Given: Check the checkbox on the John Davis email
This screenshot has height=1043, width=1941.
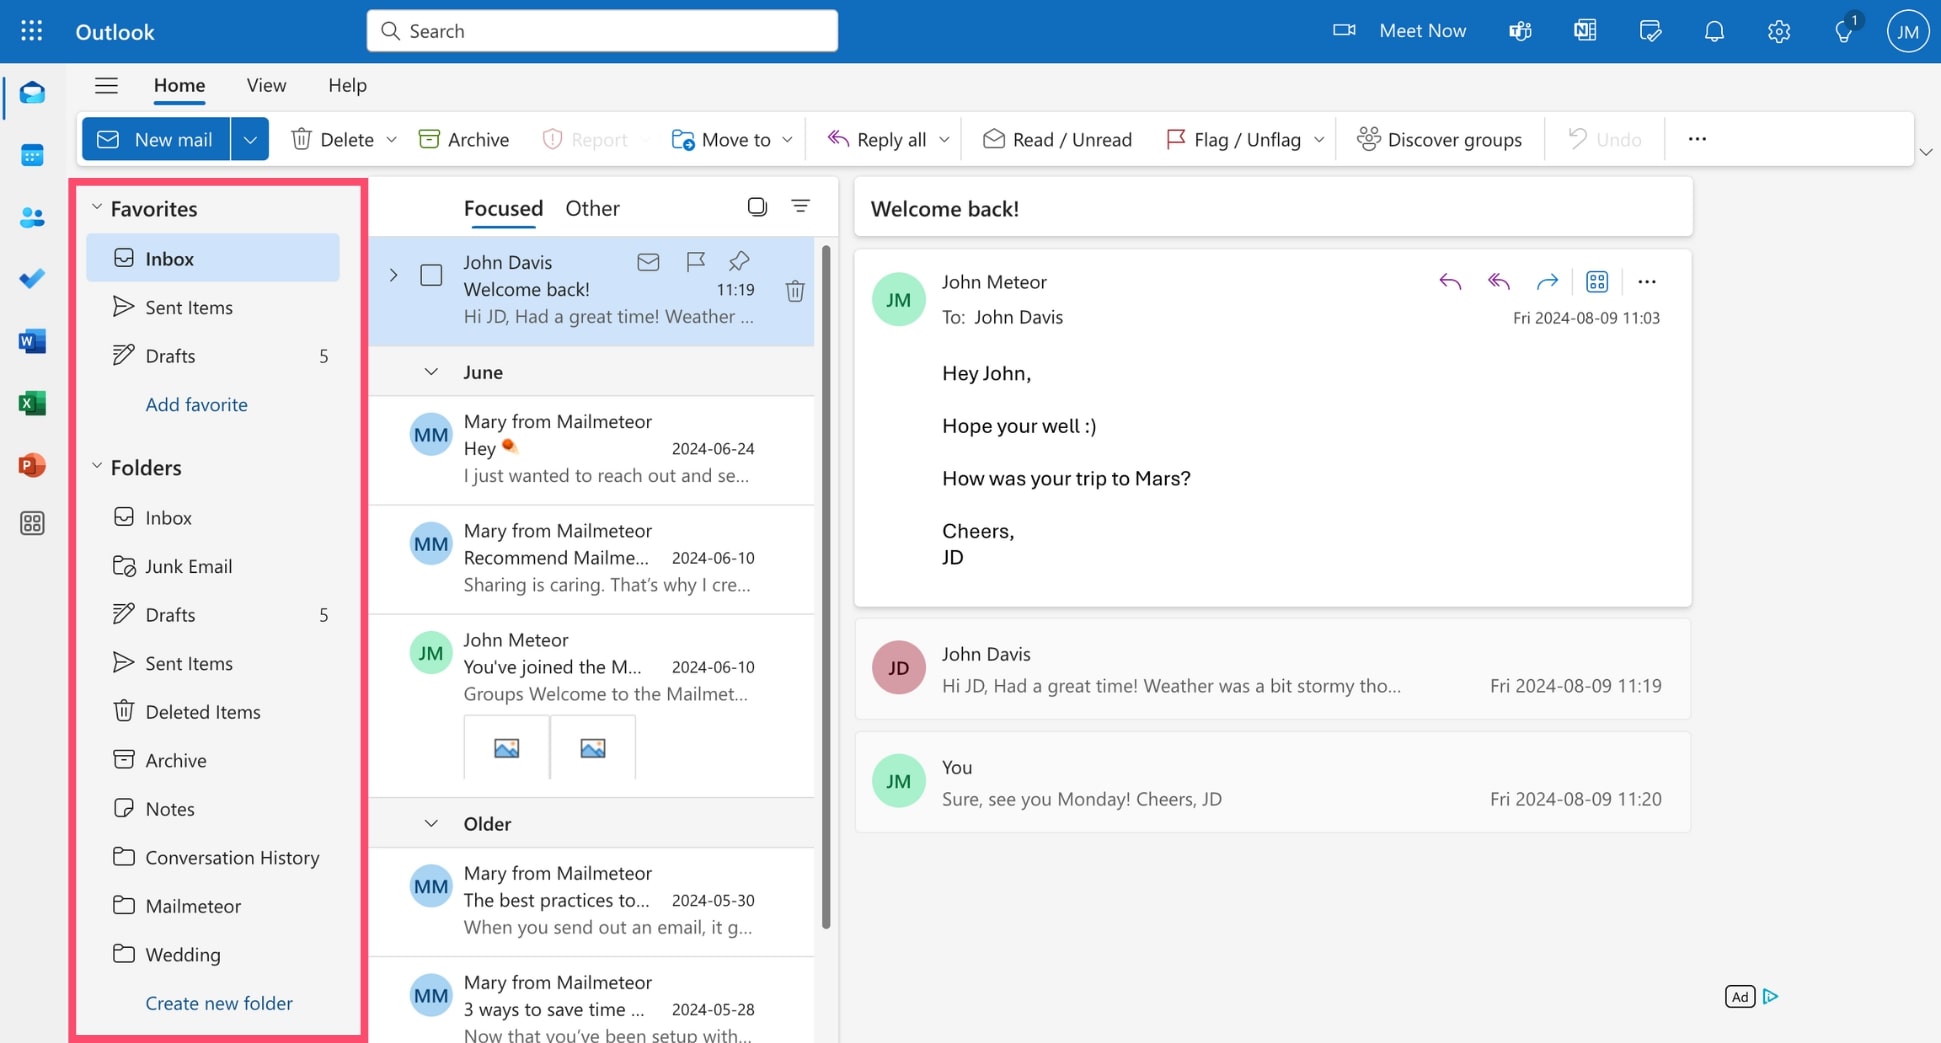Looking at the screenshot, I should click(x=431, y=275).
